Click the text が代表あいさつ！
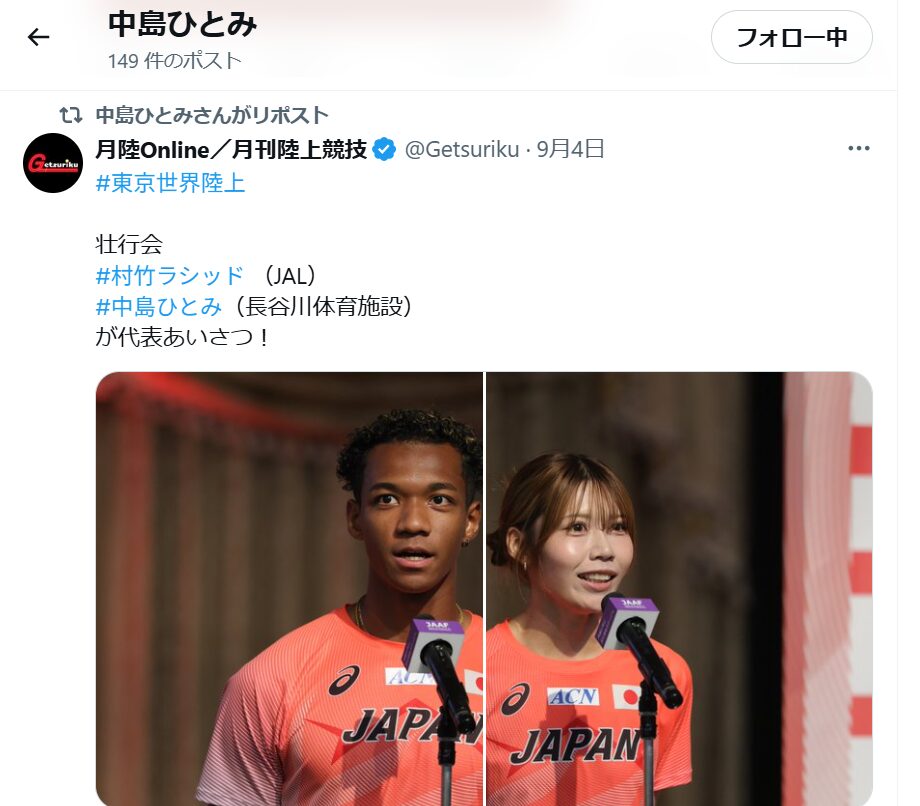Image resolution: width=920 pixels, height=806 pixels. [x=183, y=337]
